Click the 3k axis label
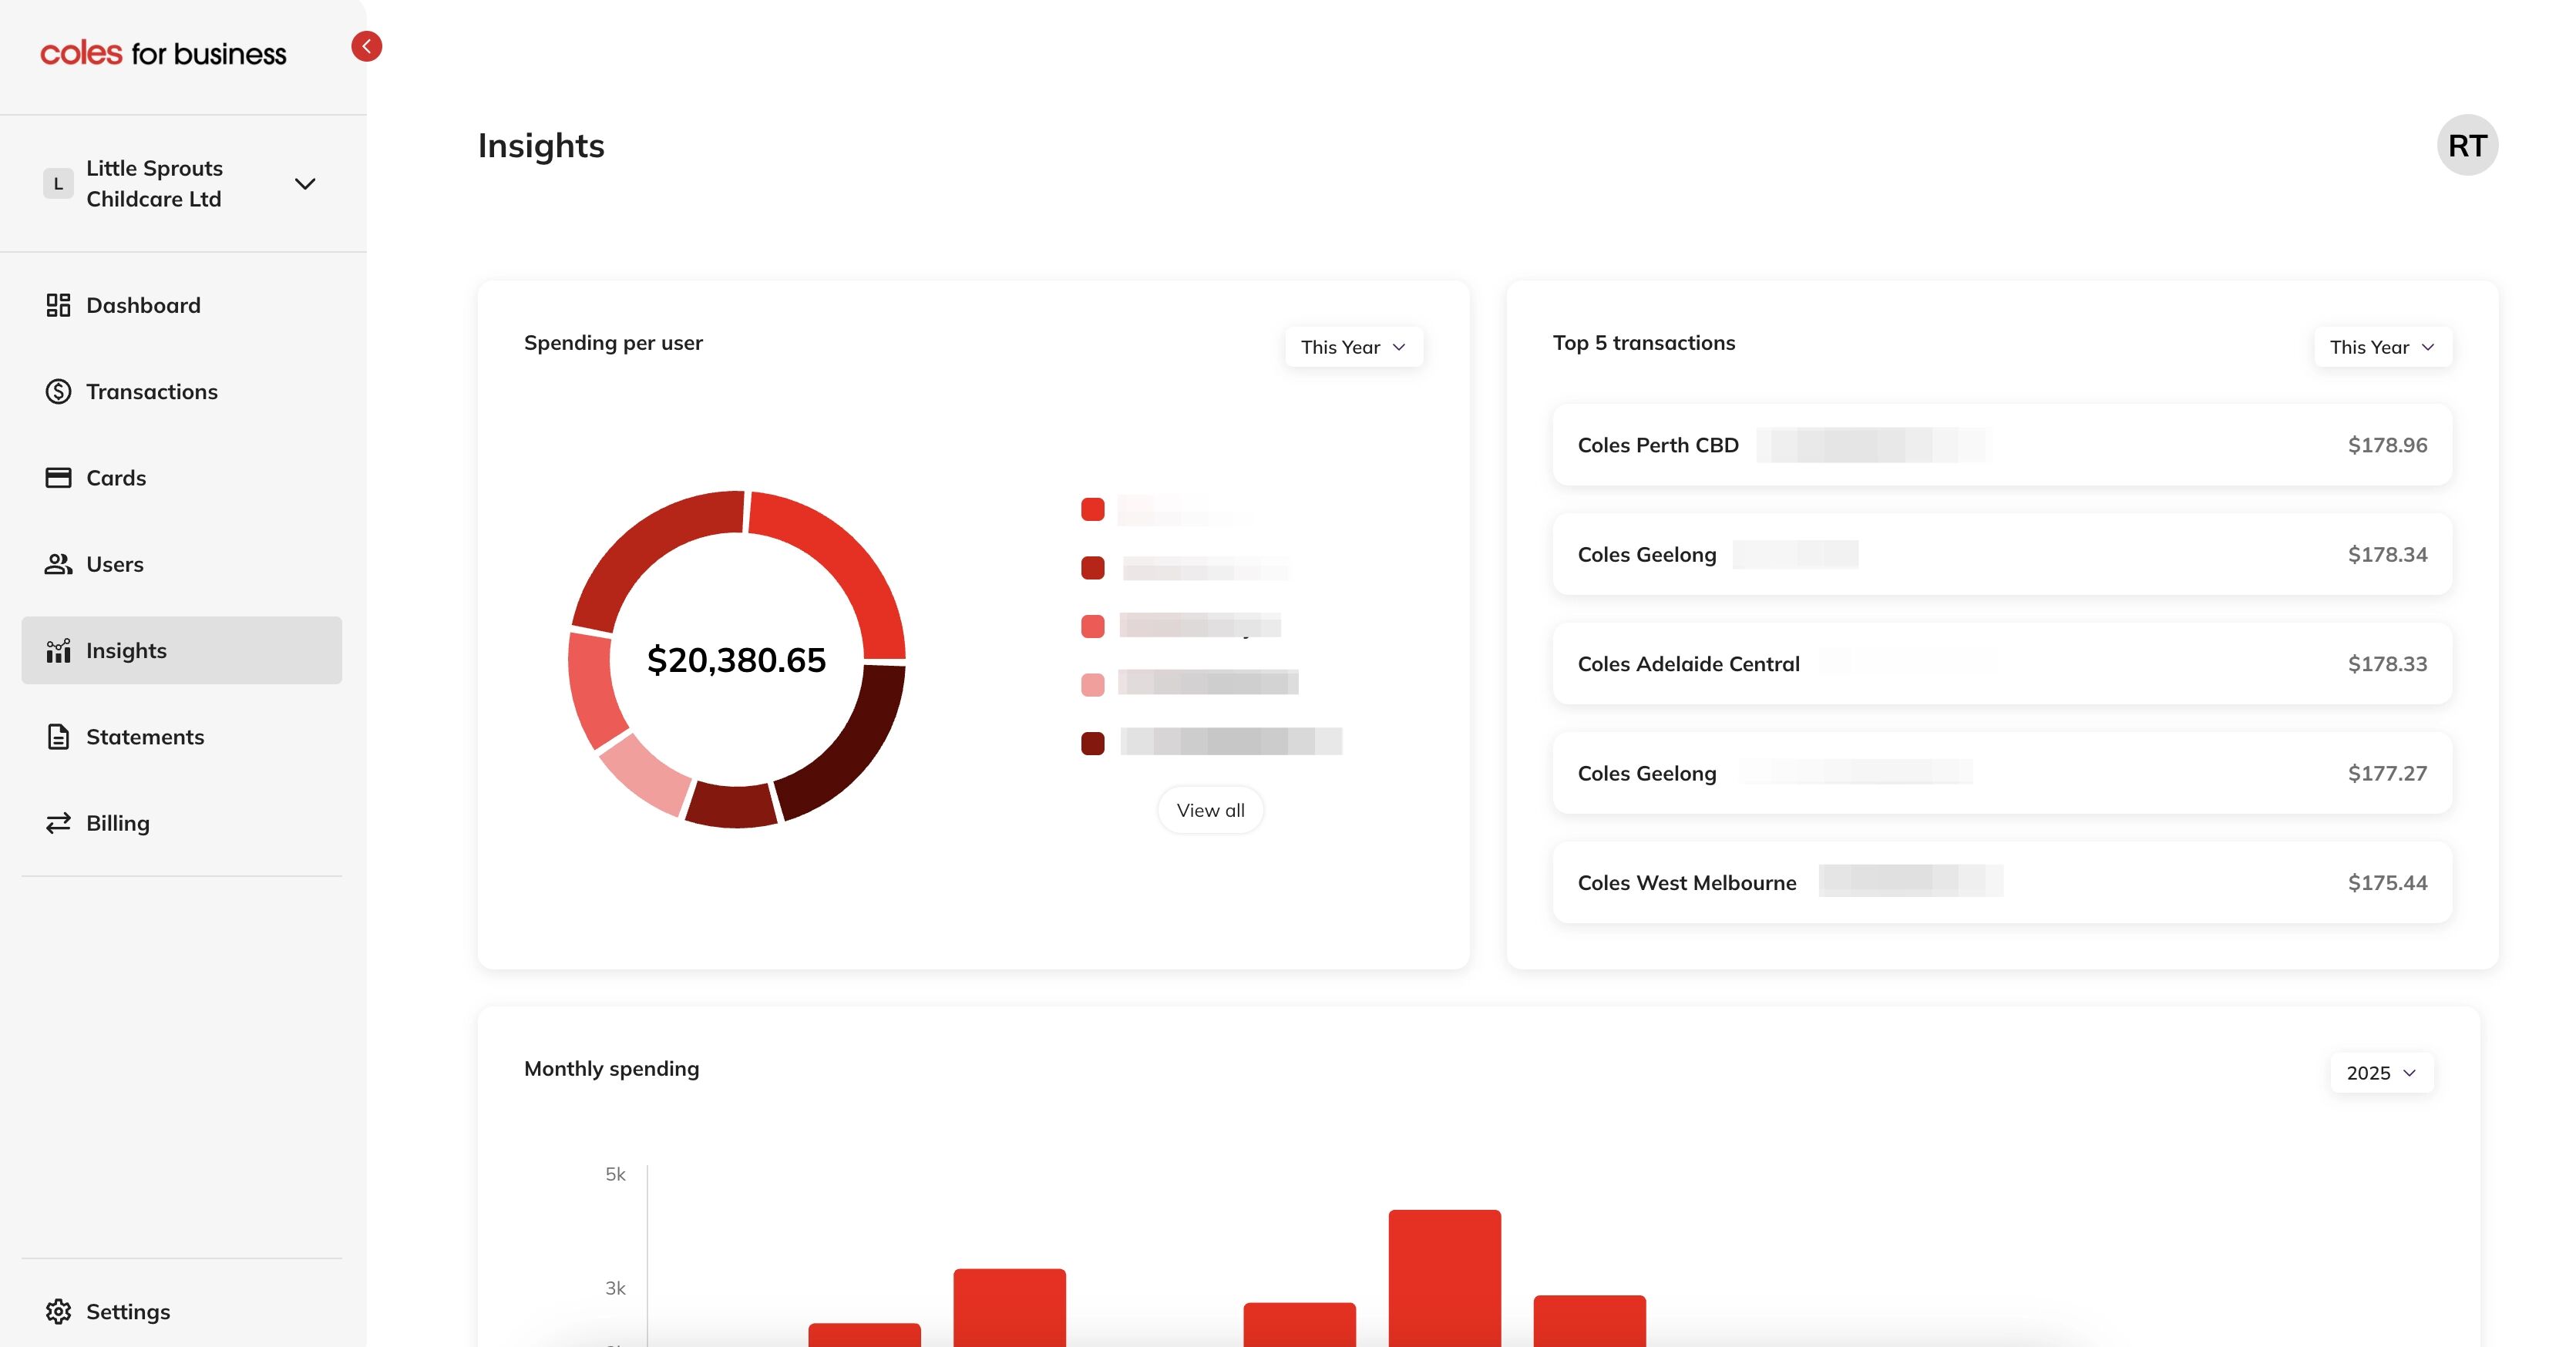Viewport: 2576px width, 1347px height. coord(615,1288)
